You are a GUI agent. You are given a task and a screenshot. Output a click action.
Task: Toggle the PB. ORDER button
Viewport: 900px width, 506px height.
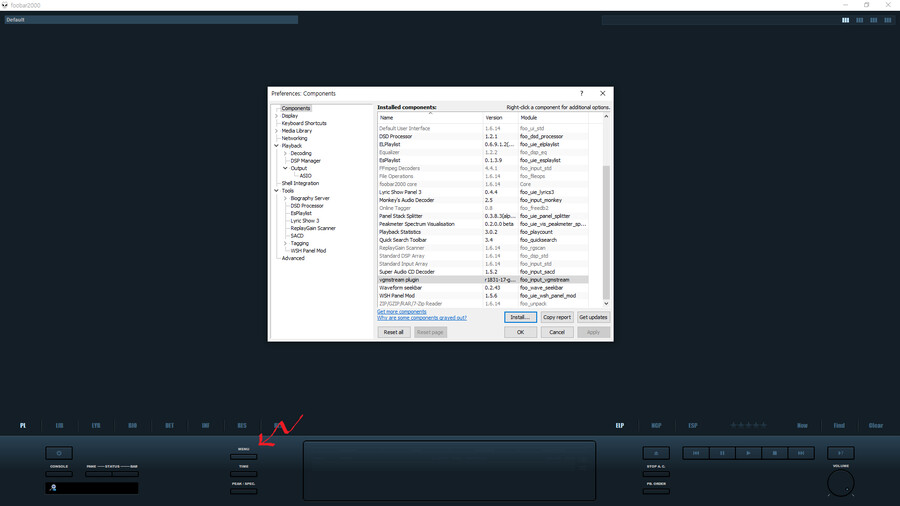coord(656,492)
